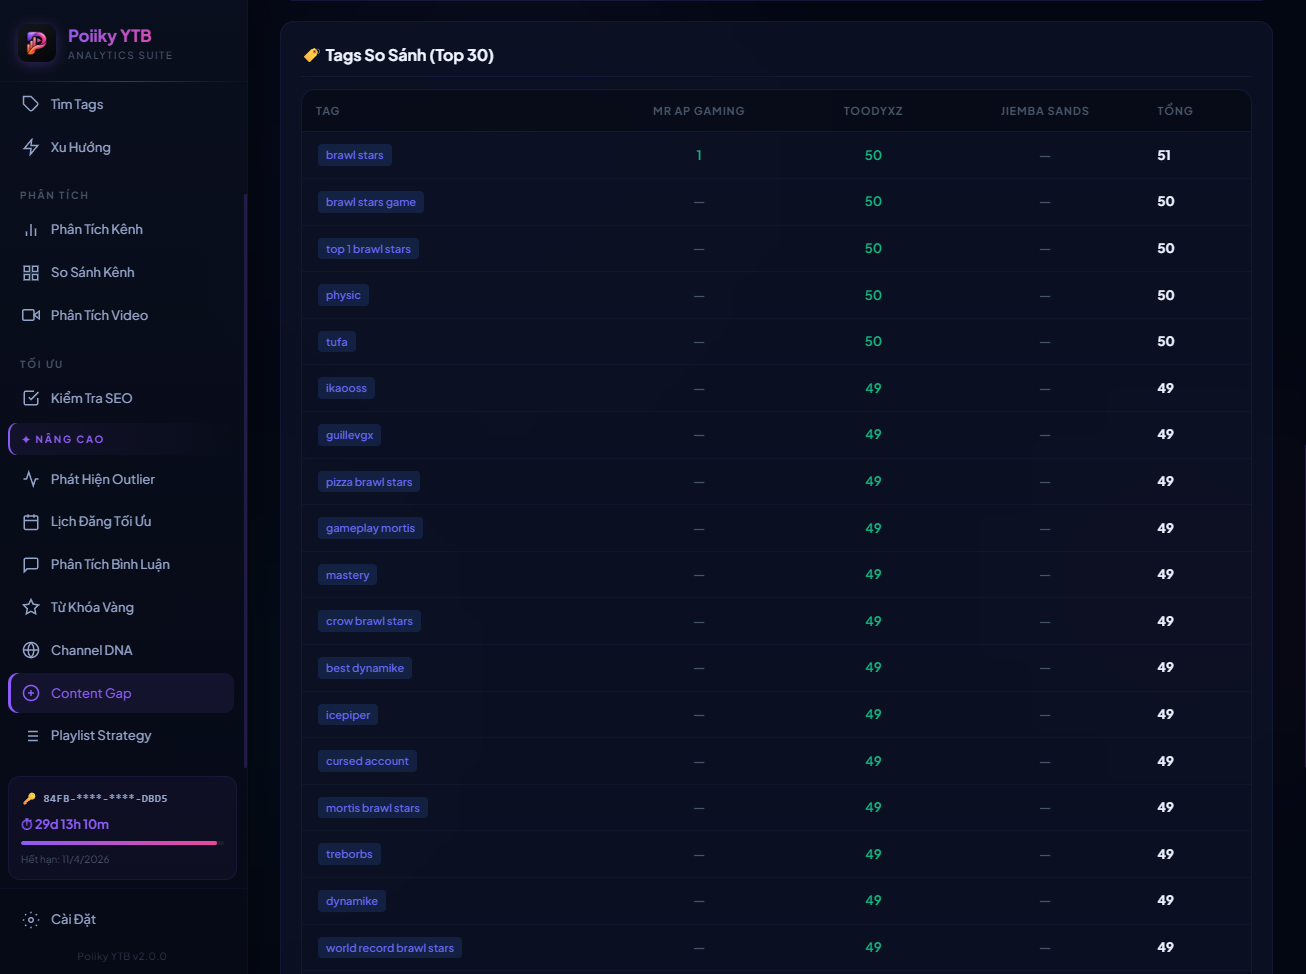Click the calendar icon for Lịch Đăng Tối Ưu
1306x974 pixels.
31,522
